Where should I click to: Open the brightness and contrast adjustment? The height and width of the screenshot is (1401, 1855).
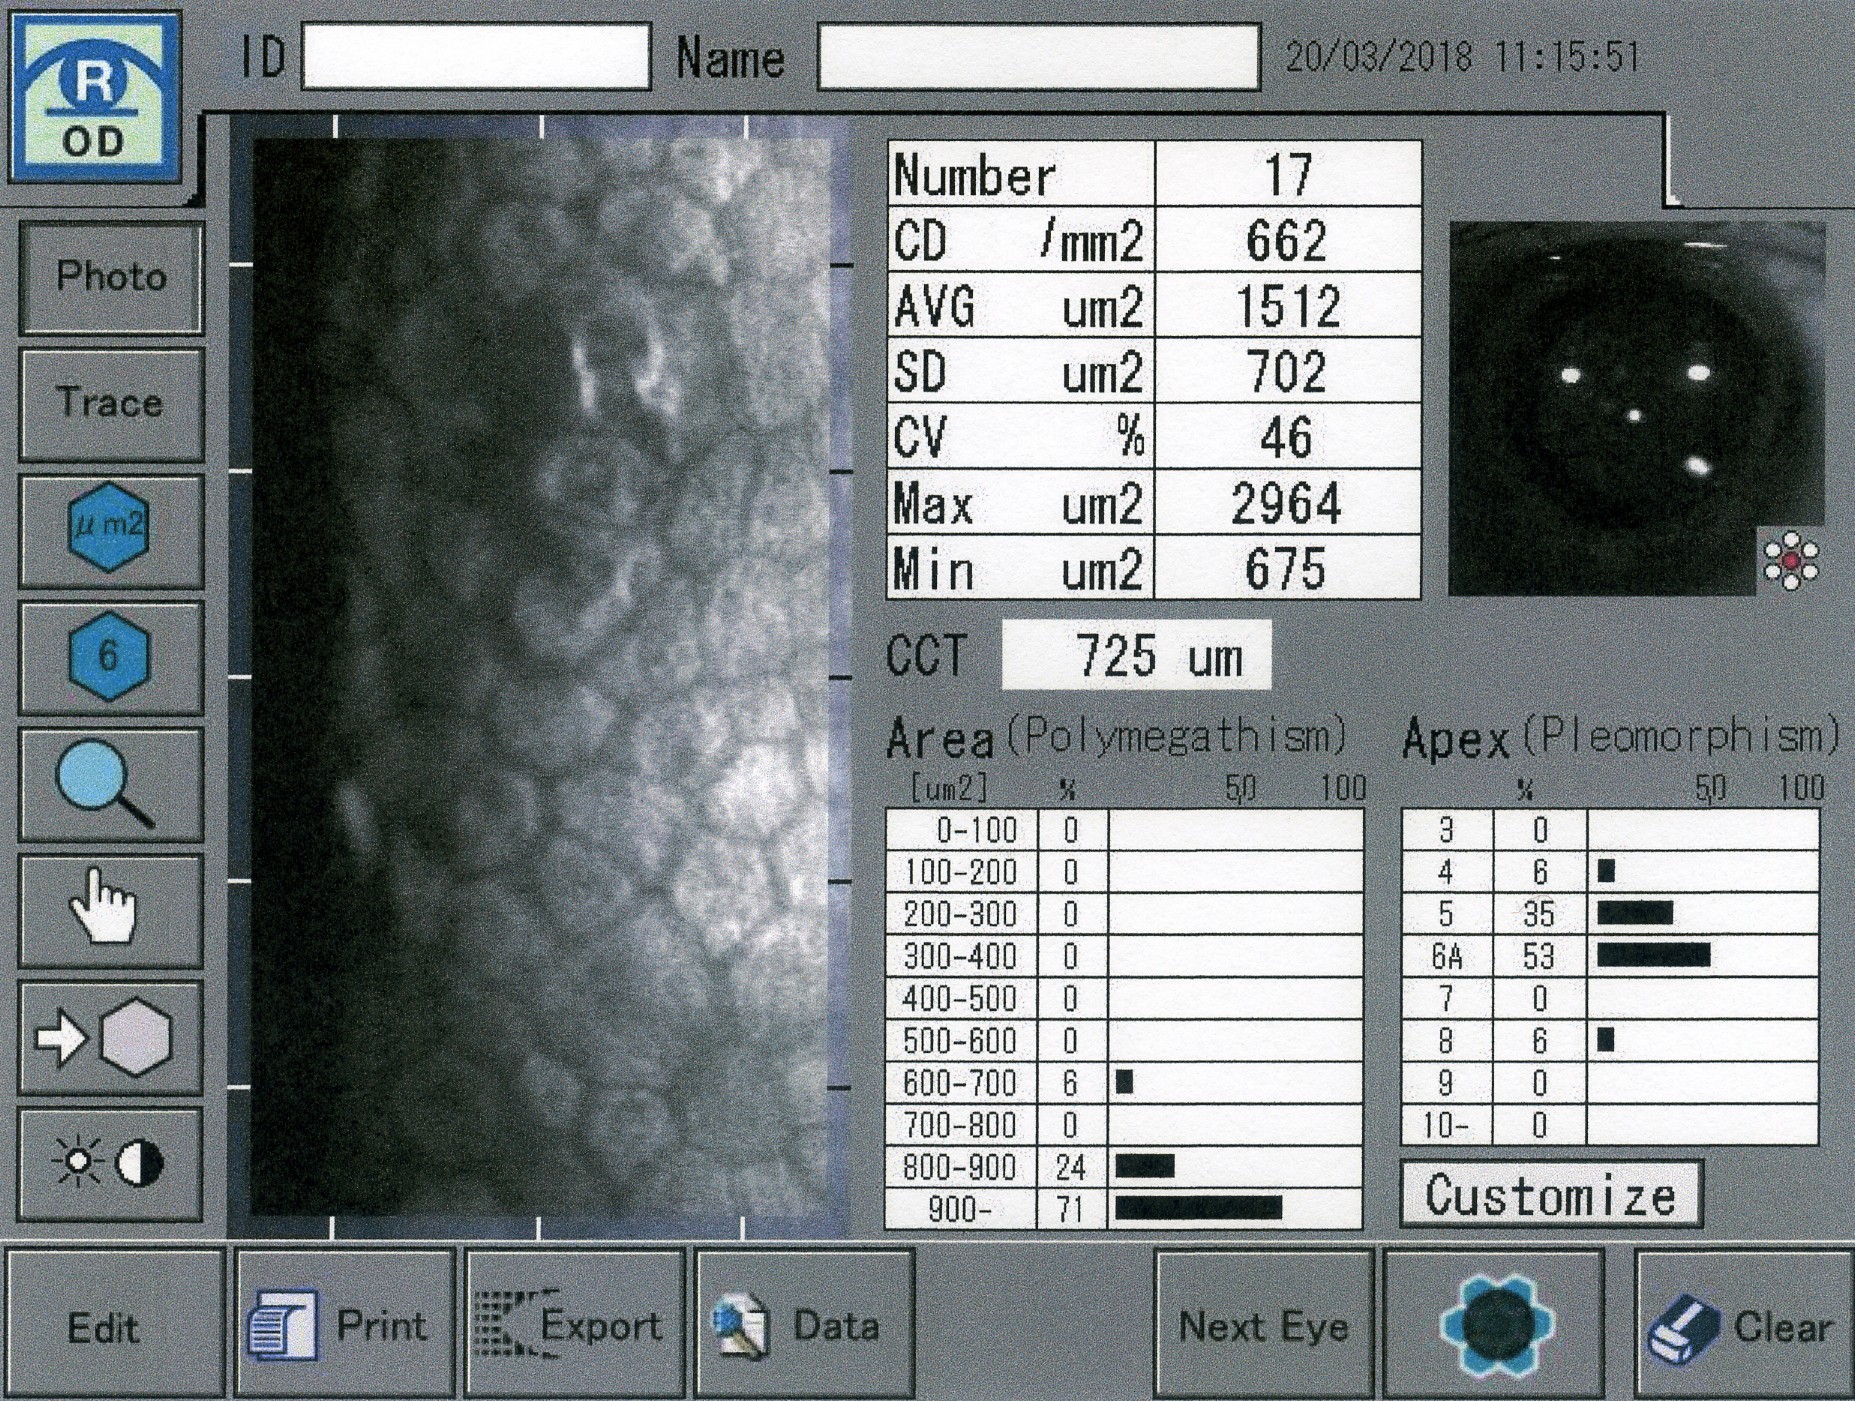click(x=110, y=1163)
